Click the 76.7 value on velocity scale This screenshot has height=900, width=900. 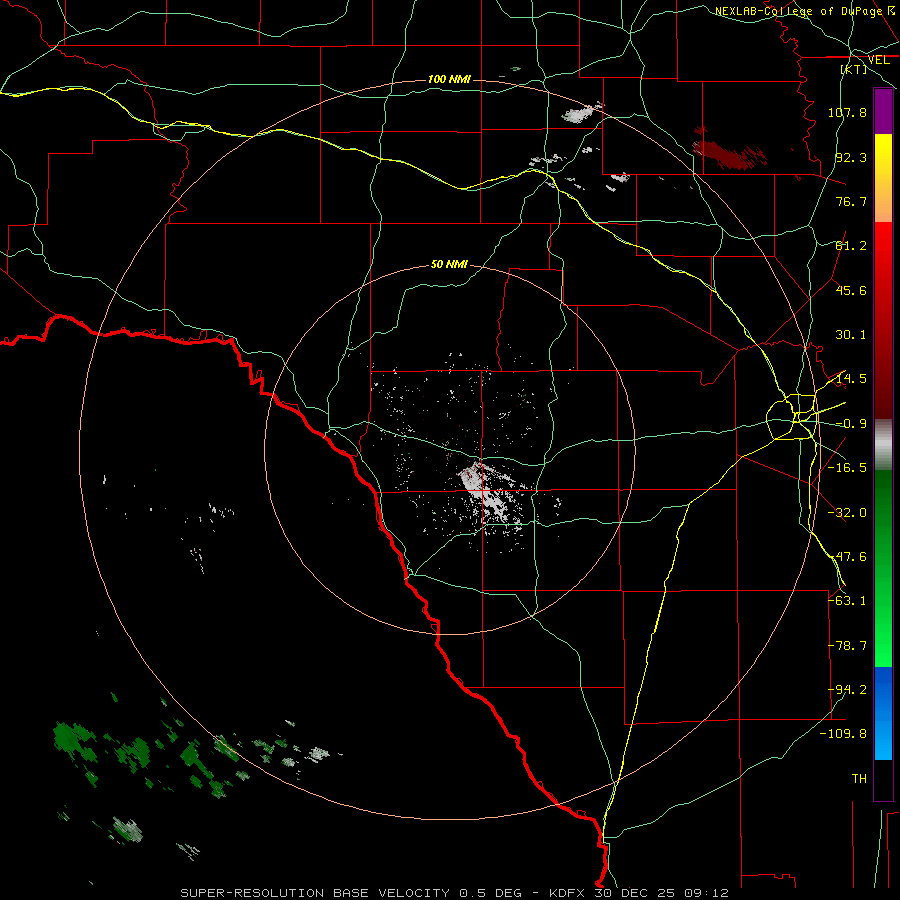click(851, 201)
